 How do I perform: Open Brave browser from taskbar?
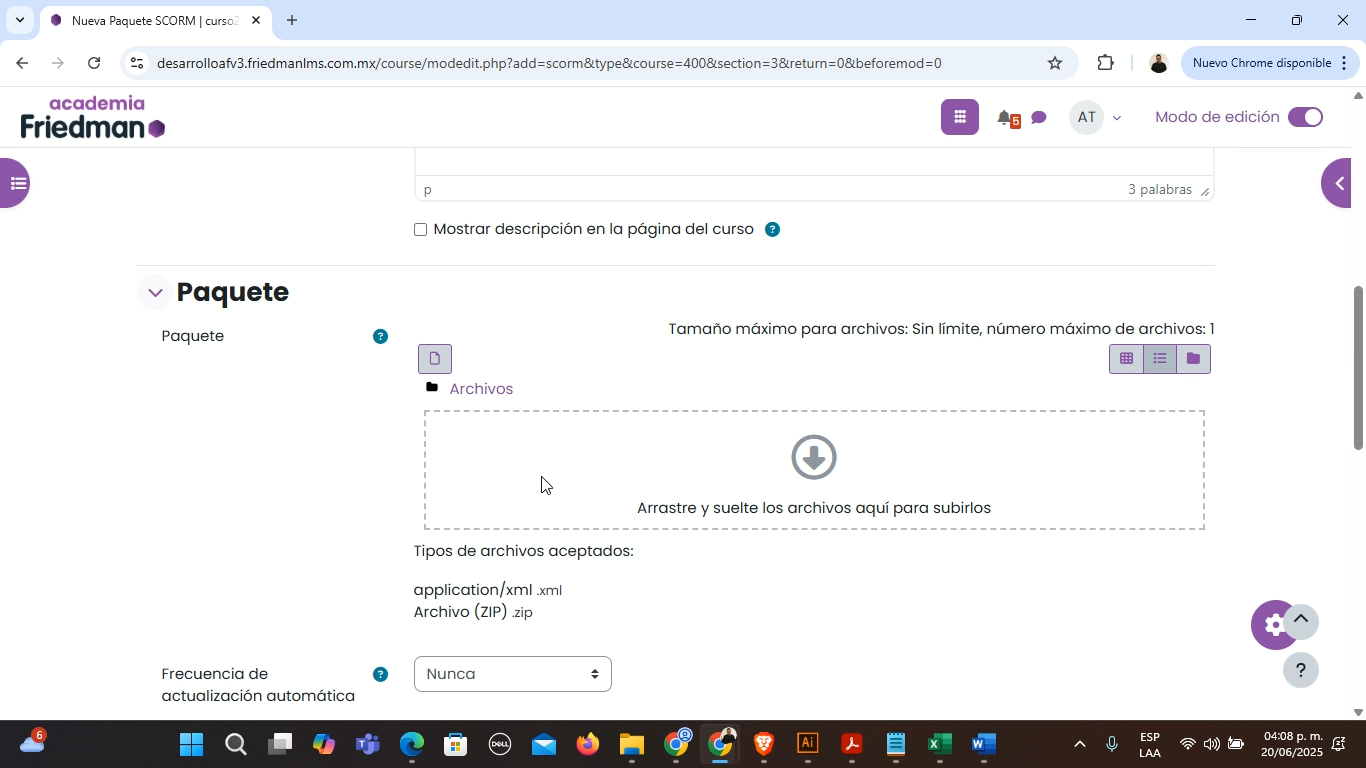click(764, 744)
